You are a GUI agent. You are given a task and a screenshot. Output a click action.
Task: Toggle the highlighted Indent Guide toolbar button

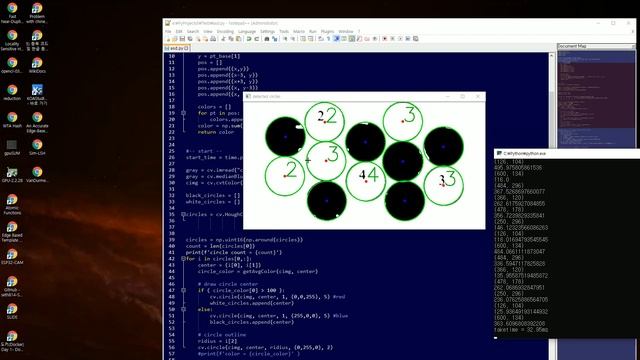336,39
